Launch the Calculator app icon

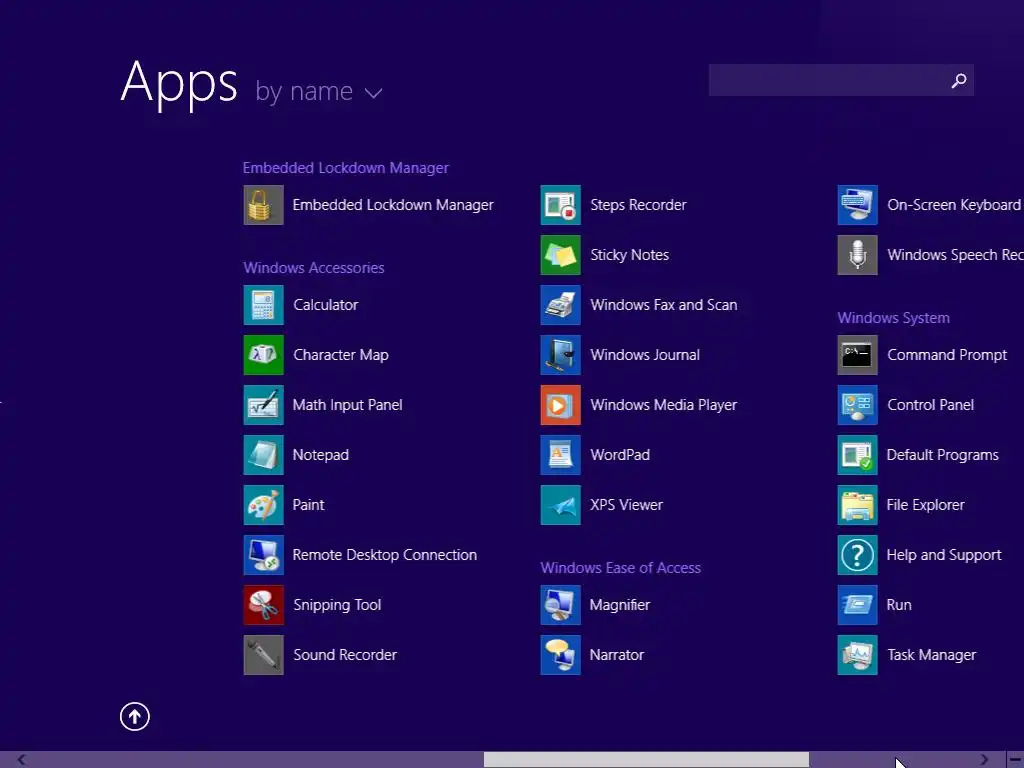click(x=263, y=305)
